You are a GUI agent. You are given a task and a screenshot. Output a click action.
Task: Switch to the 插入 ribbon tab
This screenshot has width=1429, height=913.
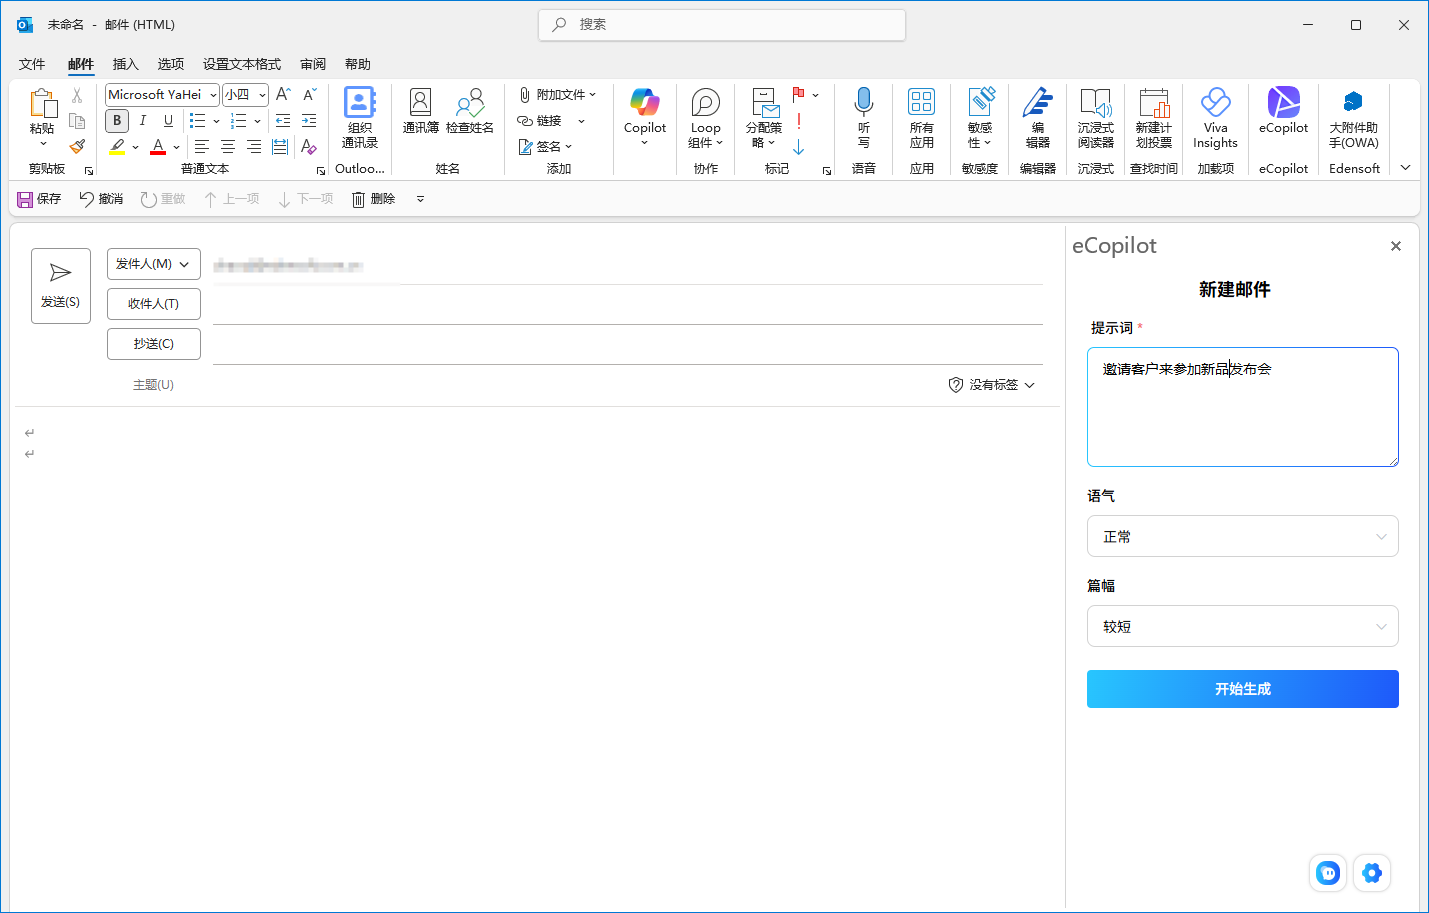pos(125,63)
